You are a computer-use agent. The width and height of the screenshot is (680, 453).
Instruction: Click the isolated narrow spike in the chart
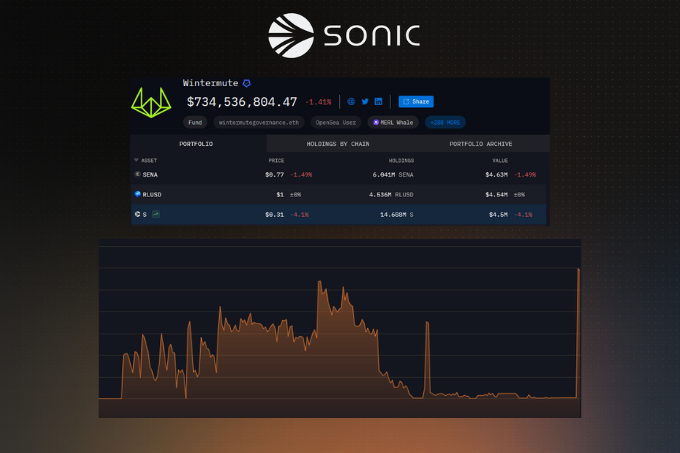(427, 359)
